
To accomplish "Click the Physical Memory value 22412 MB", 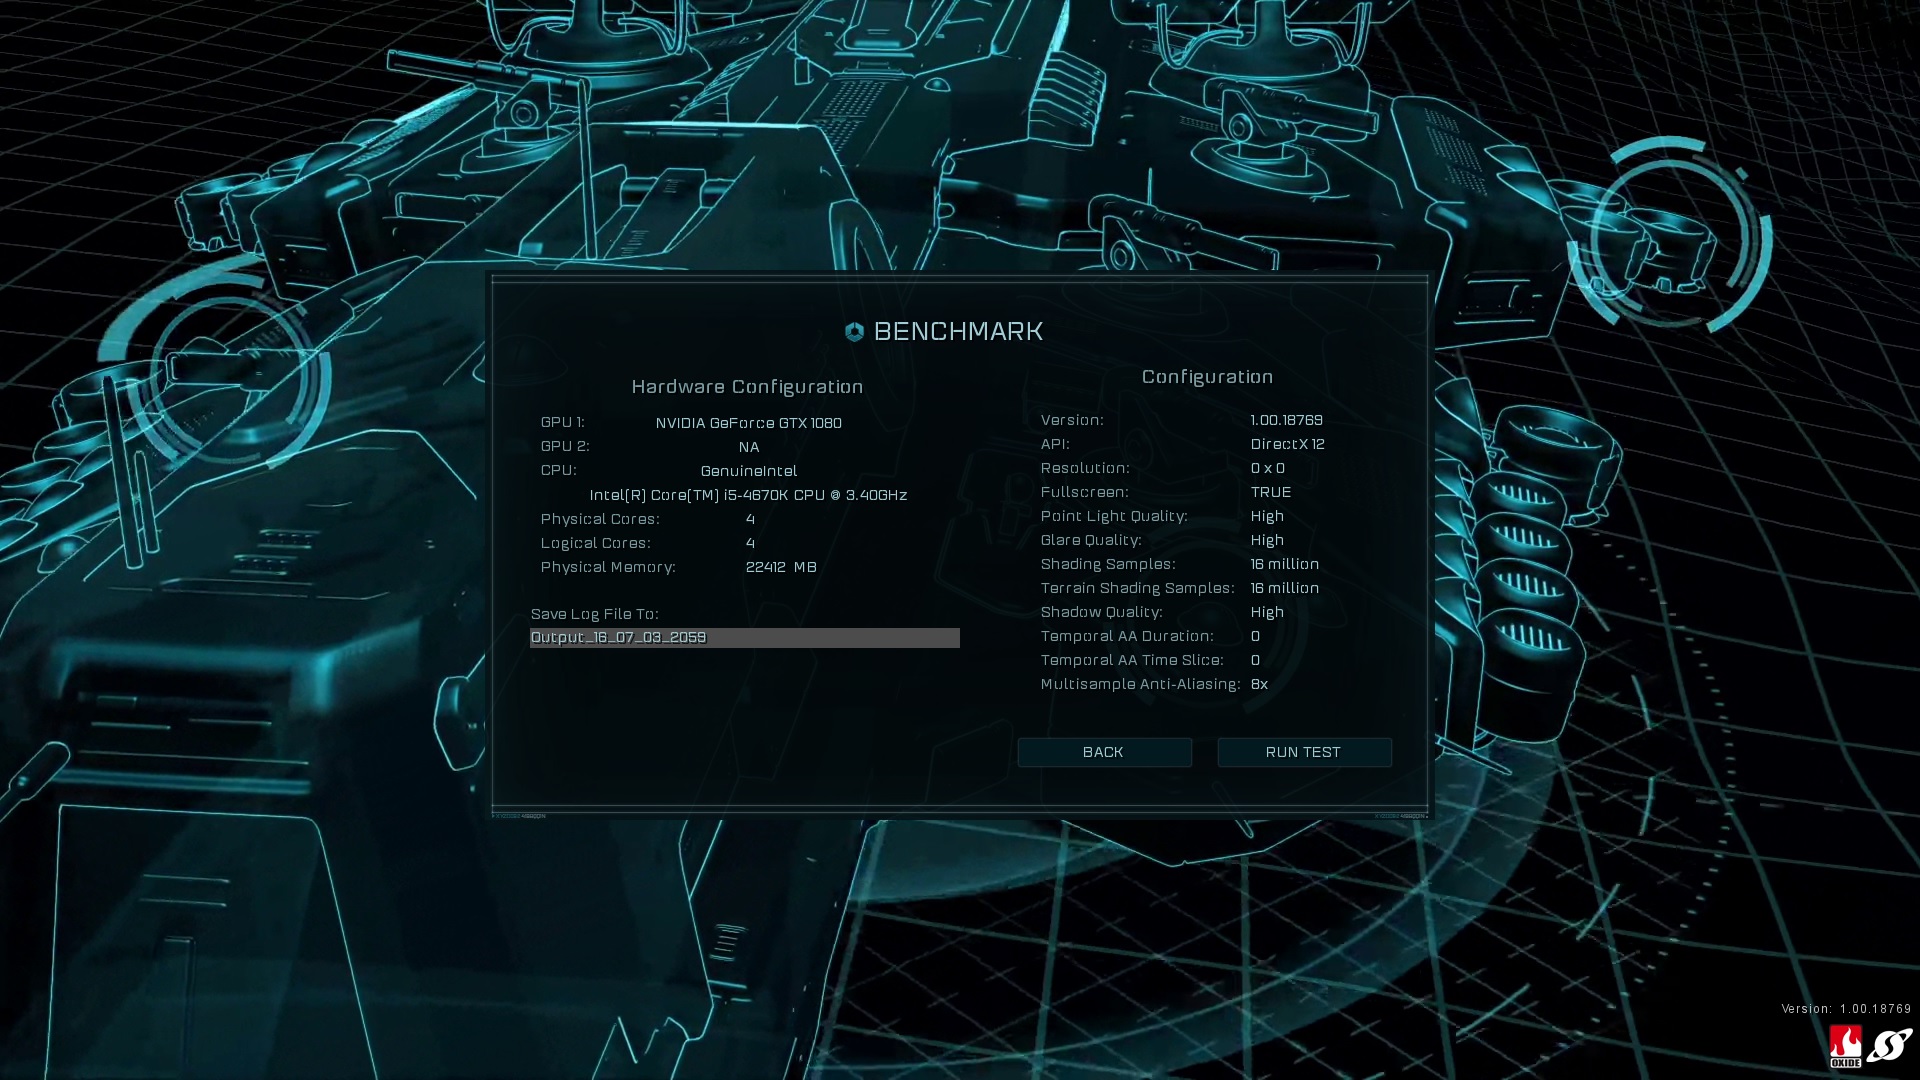I will pyautogui.click(x=781, y=567).
